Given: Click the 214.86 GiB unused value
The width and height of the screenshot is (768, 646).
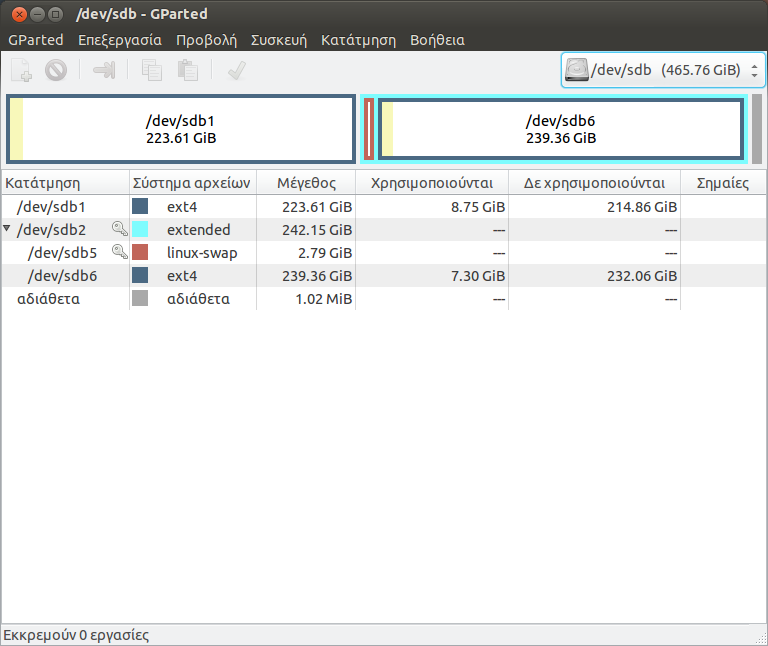Looking at the screenshot, I should 642,207.
